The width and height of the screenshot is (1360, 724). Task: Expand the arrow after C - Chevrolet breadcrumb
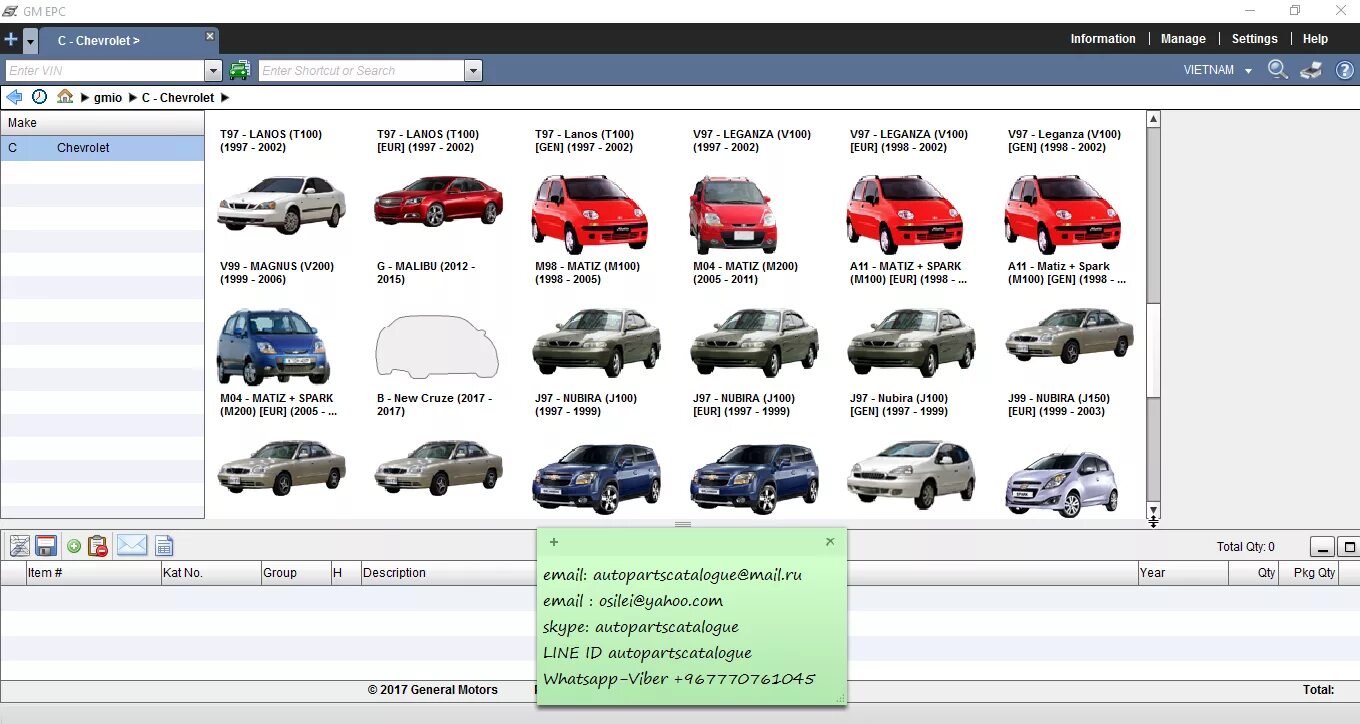[225, 98]
